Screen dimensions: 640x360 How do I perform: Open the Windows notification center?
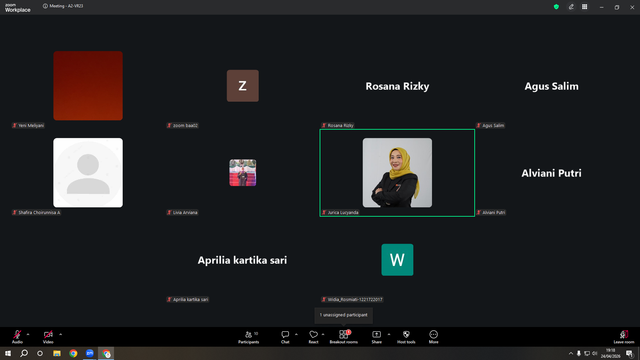pos(629,353)
